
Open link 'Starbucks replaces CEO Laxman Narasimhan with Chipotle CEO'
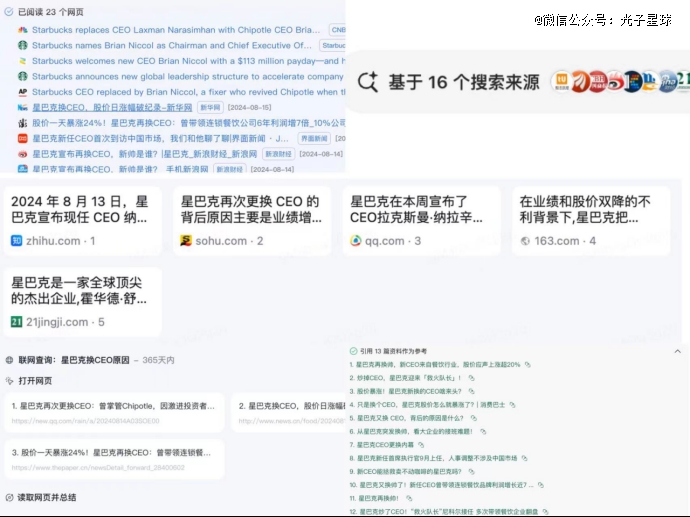176,30
